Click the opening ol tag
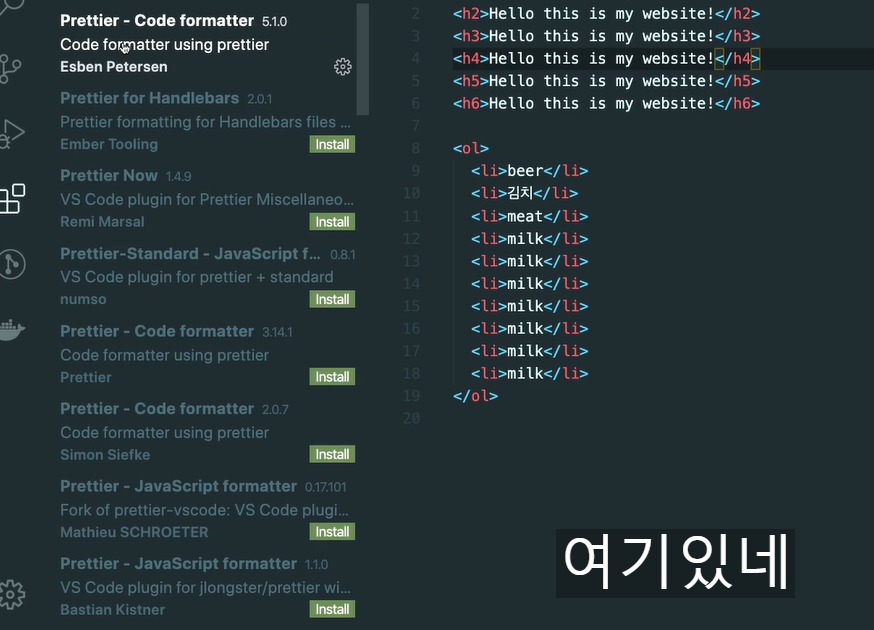This screenshot has height=630, width=874. click(x=471, y=149)
